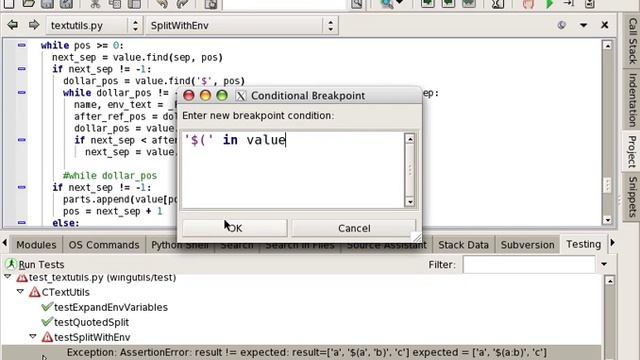Fold the 'while pos >= 0' block
The image size is (640, 360).
point(22,45)
